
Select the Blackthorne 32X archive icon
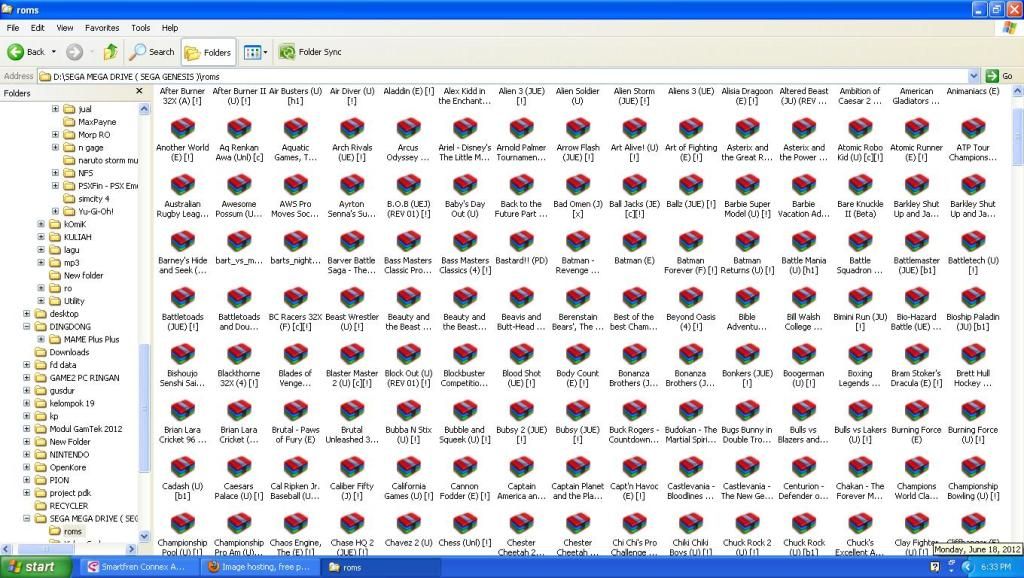click(239, 354)
